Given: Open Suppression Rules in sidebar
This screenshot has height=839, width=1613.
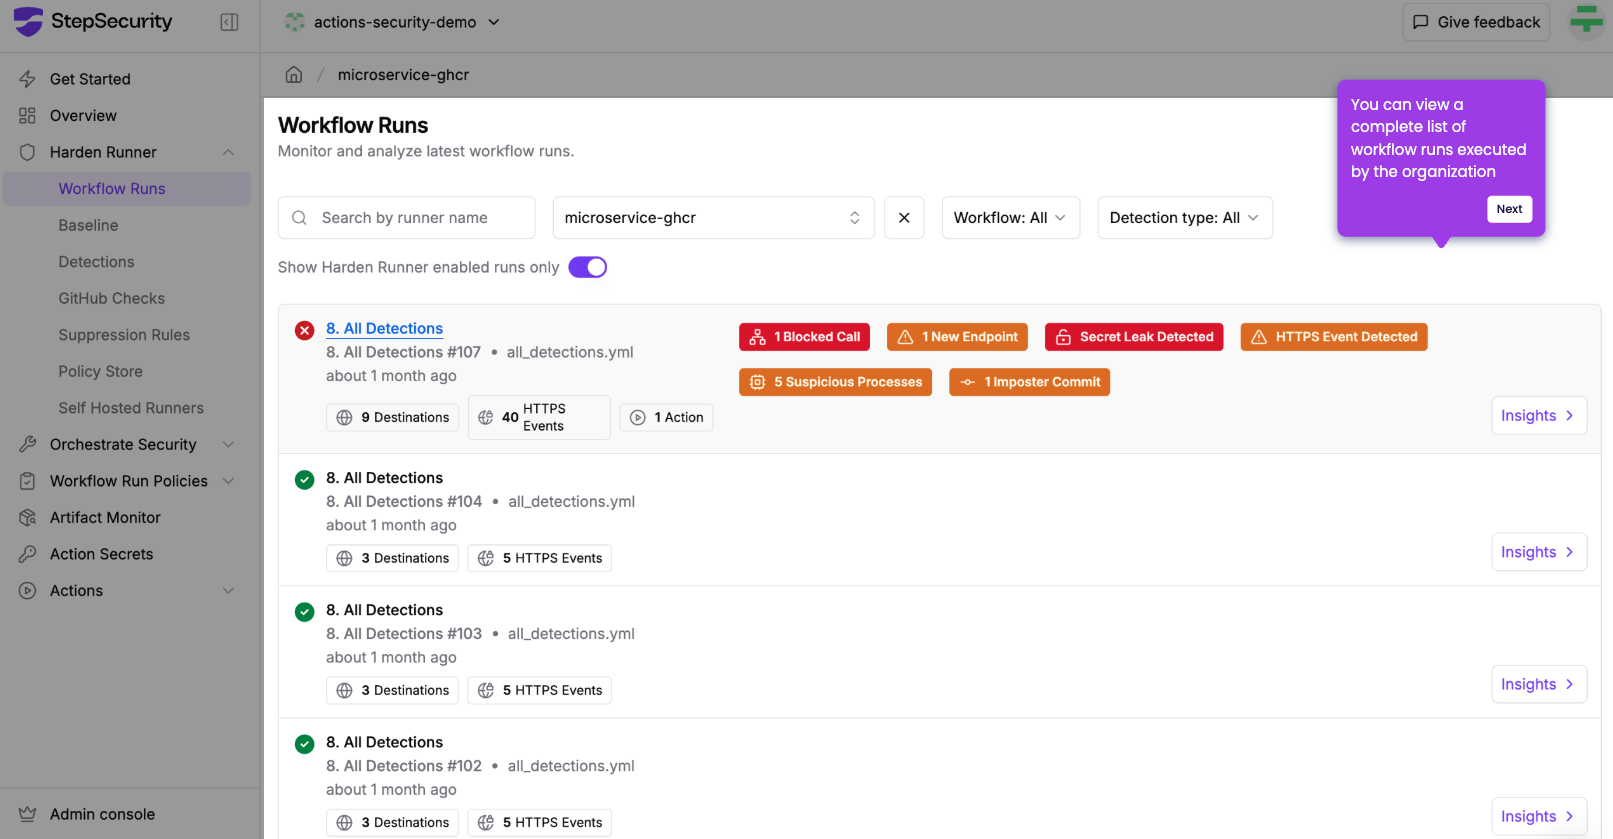Looking at the screenshot, I should [124, 335].
